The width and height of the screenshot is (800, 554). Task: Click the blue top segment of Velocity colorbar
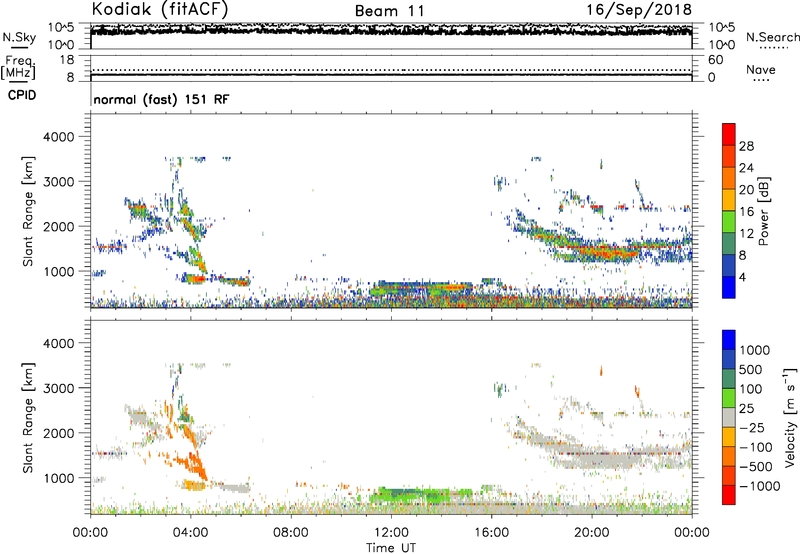(729, 340)
